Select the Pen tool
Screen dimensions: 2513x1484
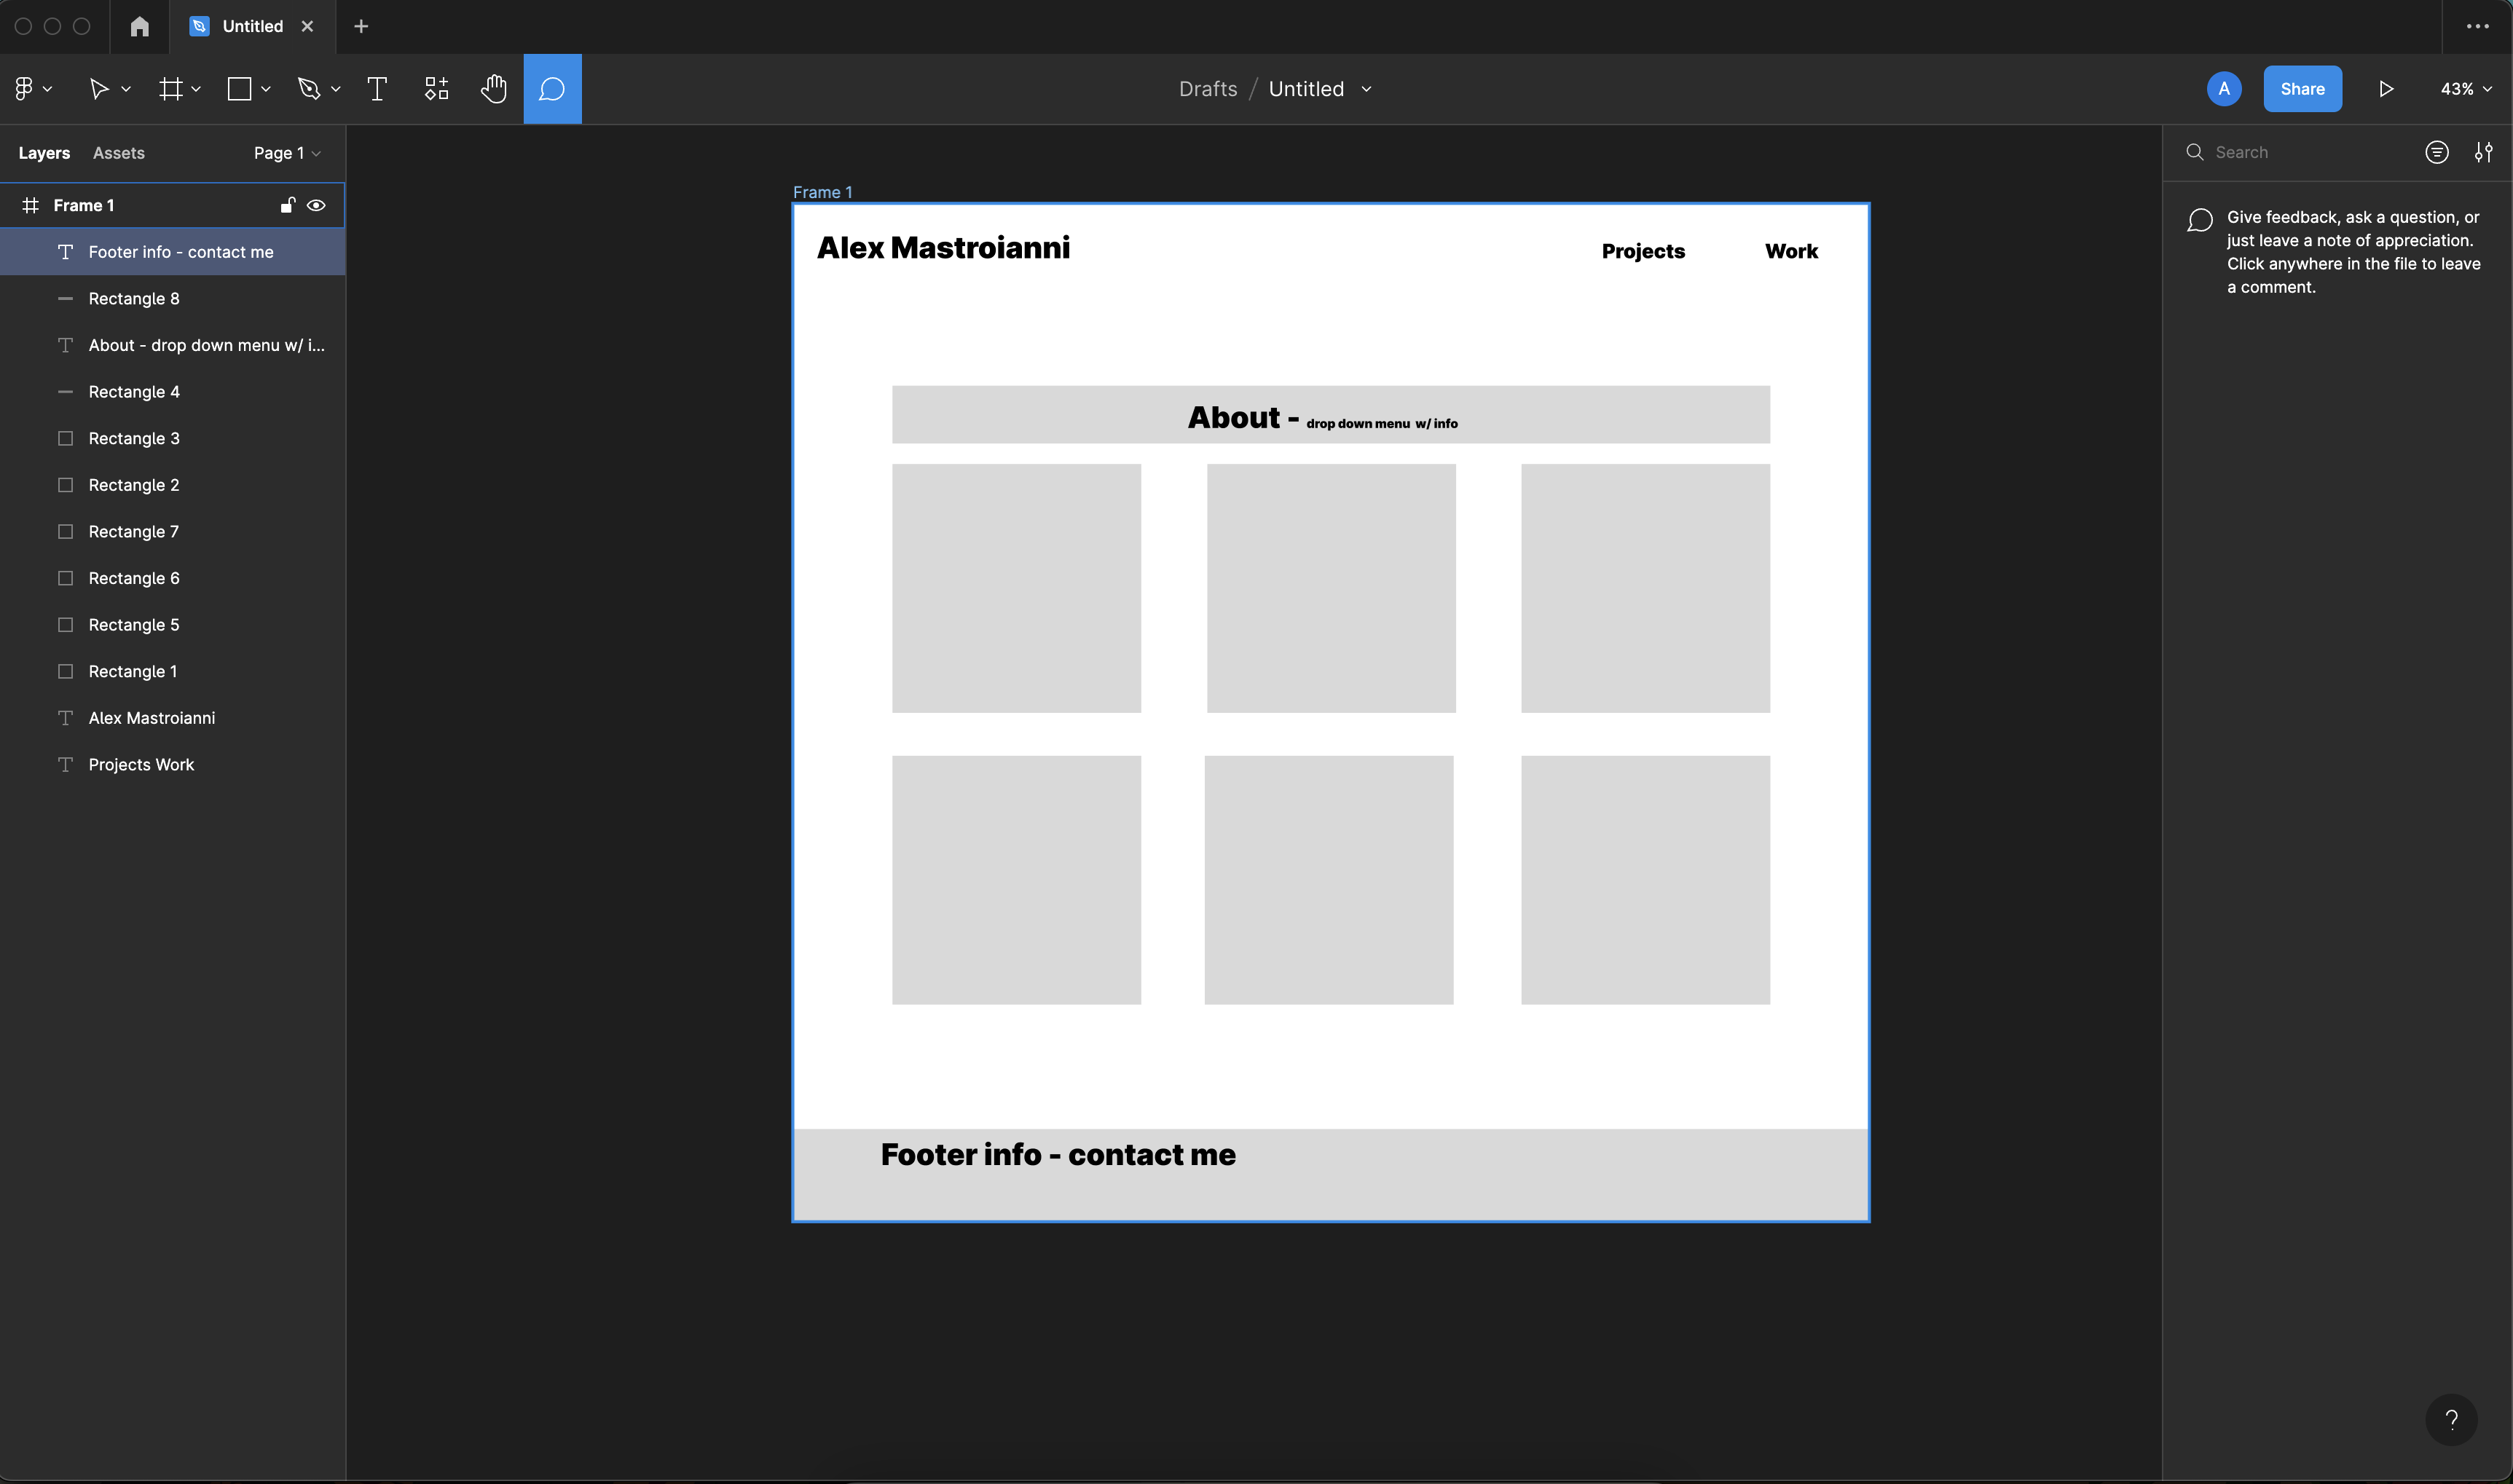[309, 88]
